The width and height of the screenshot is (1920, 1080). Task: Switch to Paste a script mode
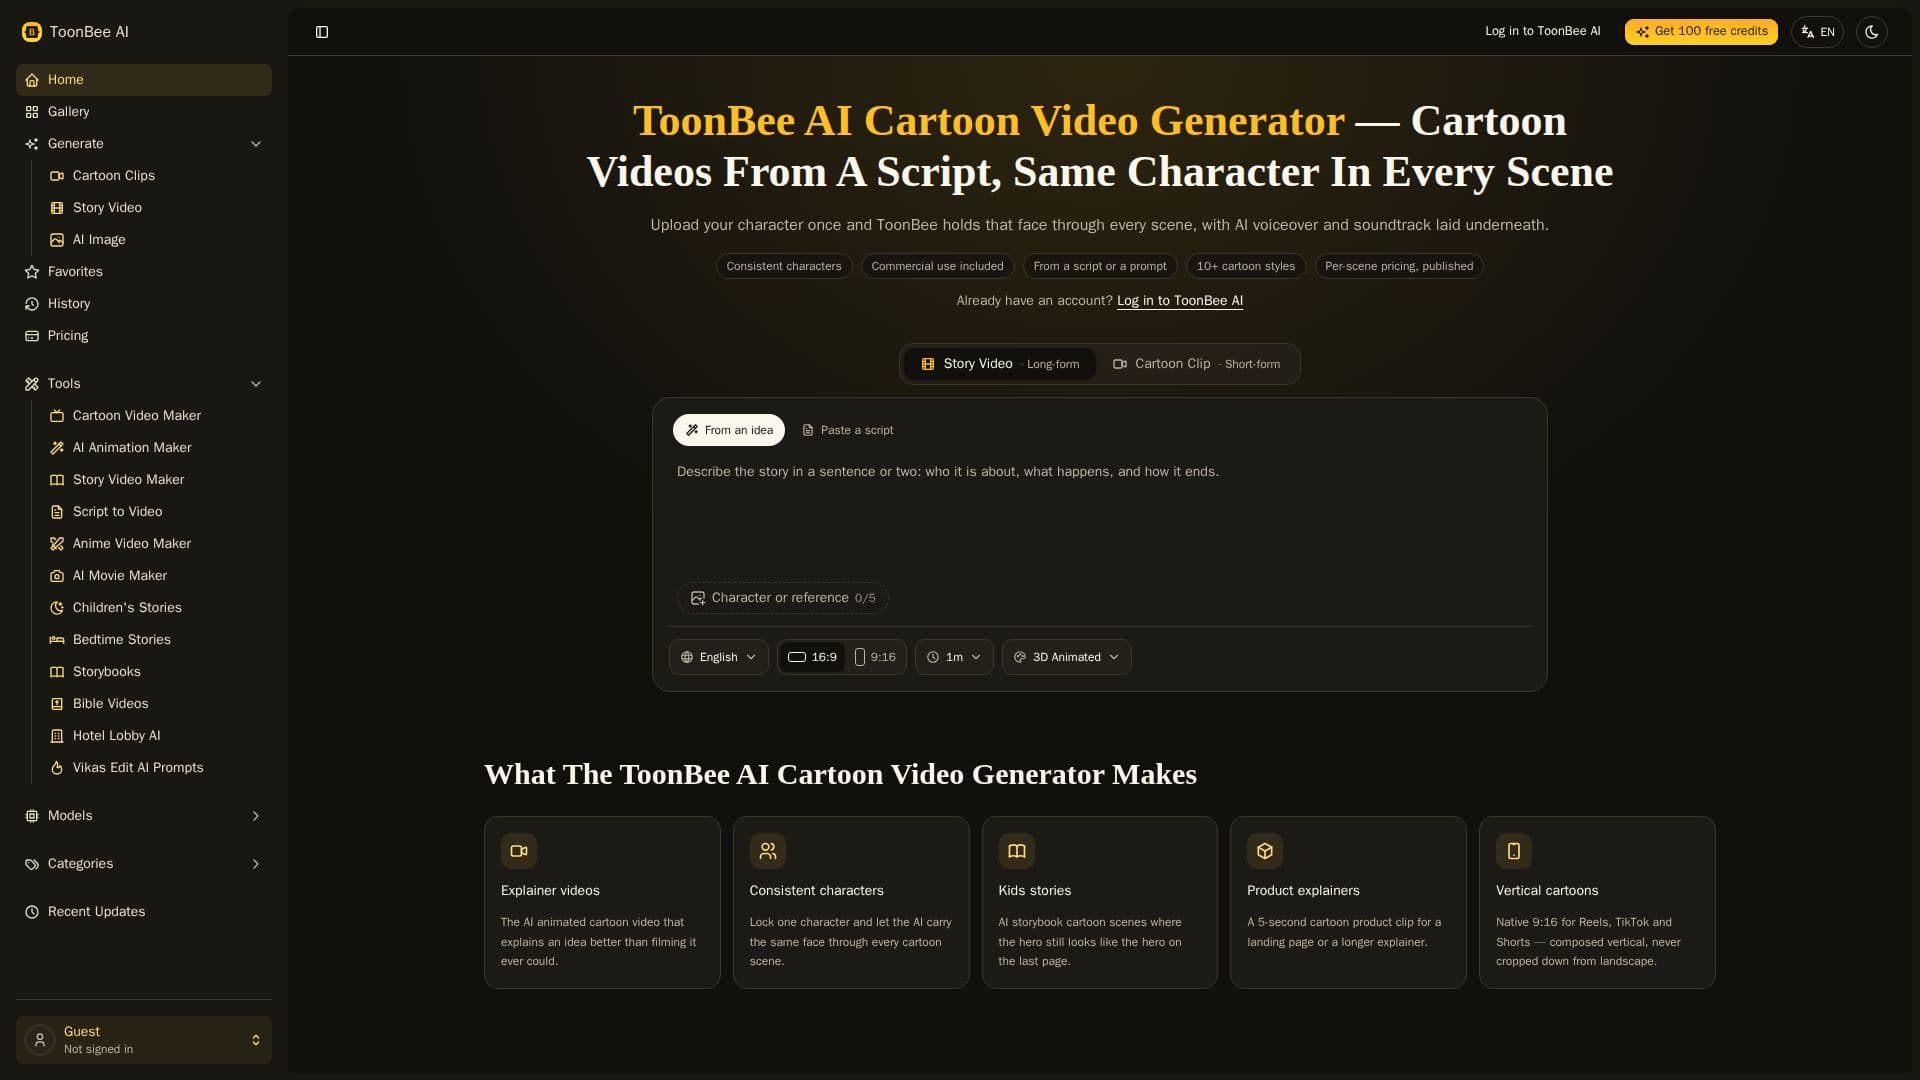[848, 430]
